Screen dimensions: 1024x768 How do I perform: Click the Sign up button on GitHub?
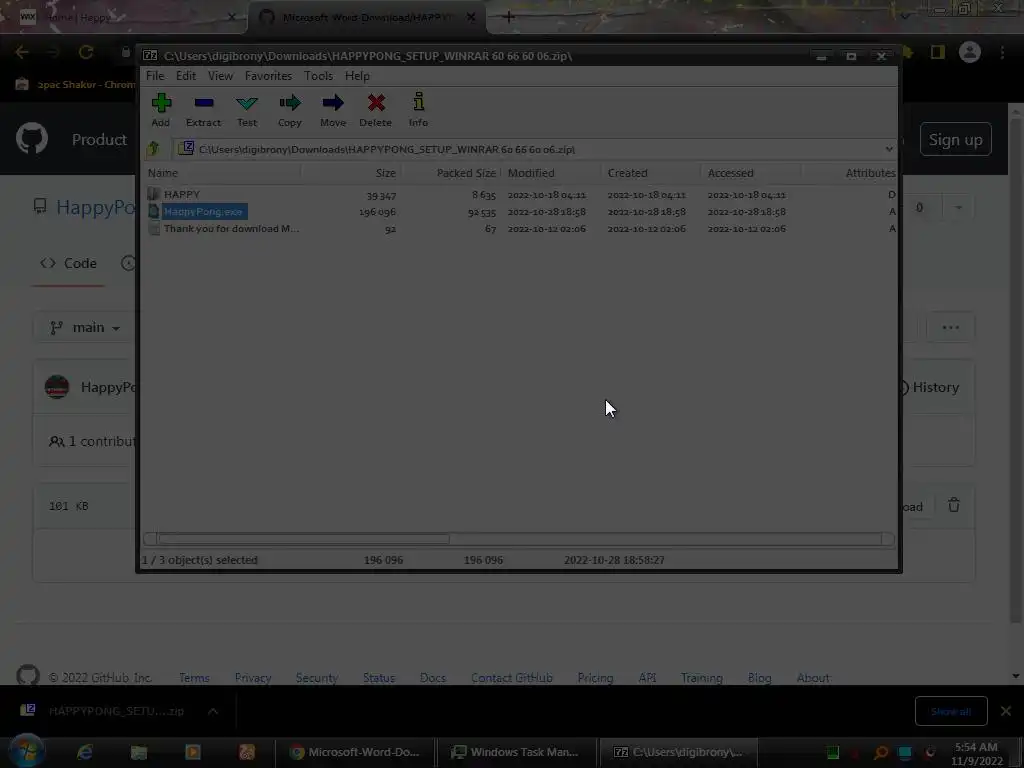point(955,139)
